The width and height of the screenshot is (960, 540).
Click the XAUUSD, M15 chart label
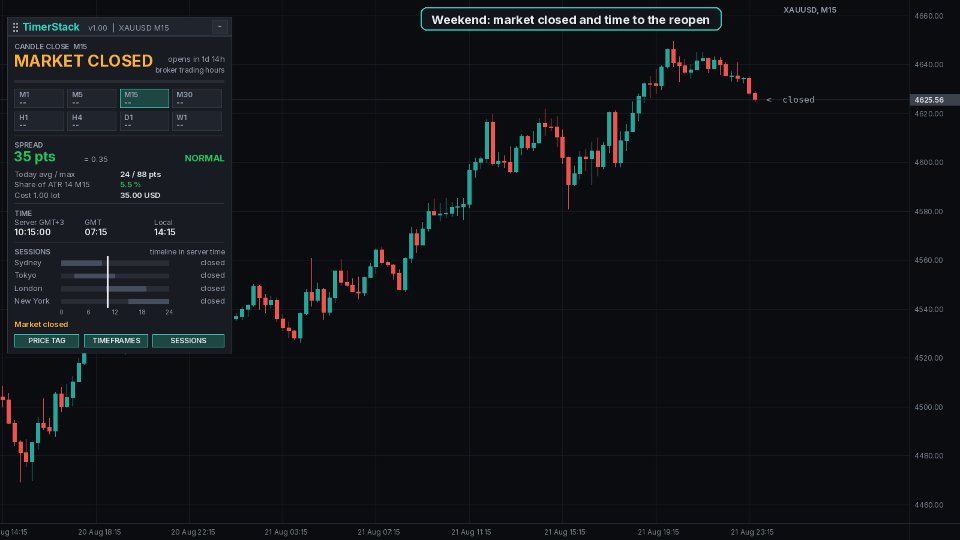coord(810,10)
